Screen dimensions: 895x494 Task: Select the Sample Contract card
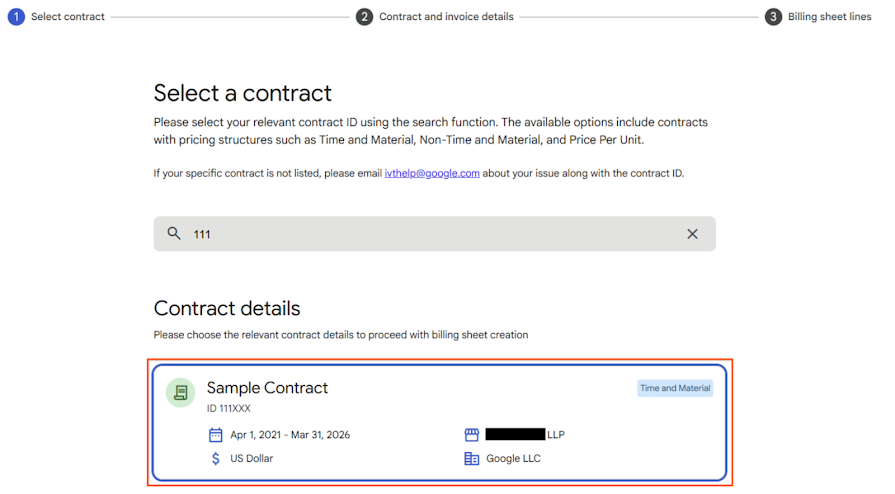tap(440, 423)
